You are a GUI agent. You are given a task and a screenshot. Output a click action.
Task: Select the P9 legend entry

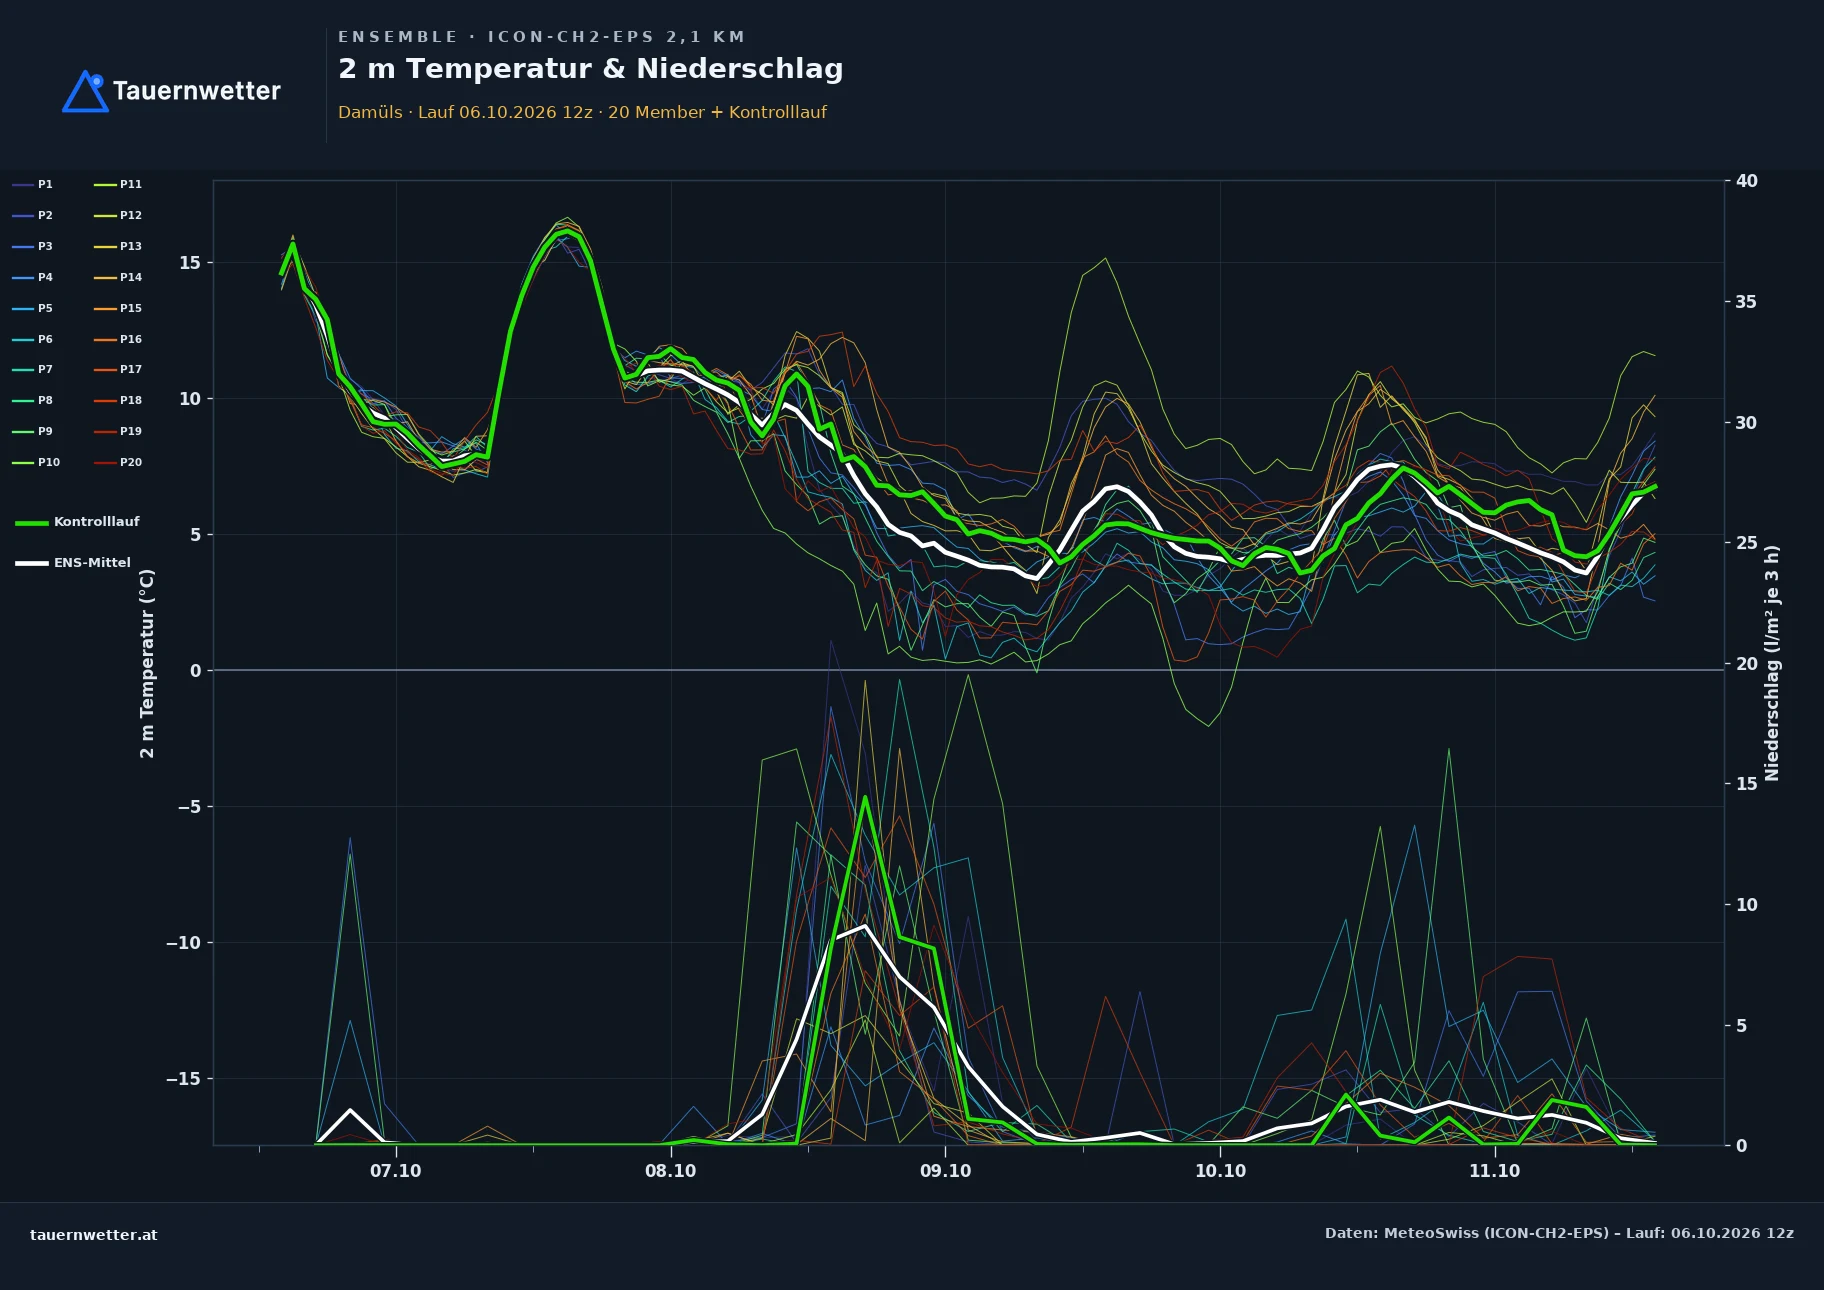pos(33,431)
